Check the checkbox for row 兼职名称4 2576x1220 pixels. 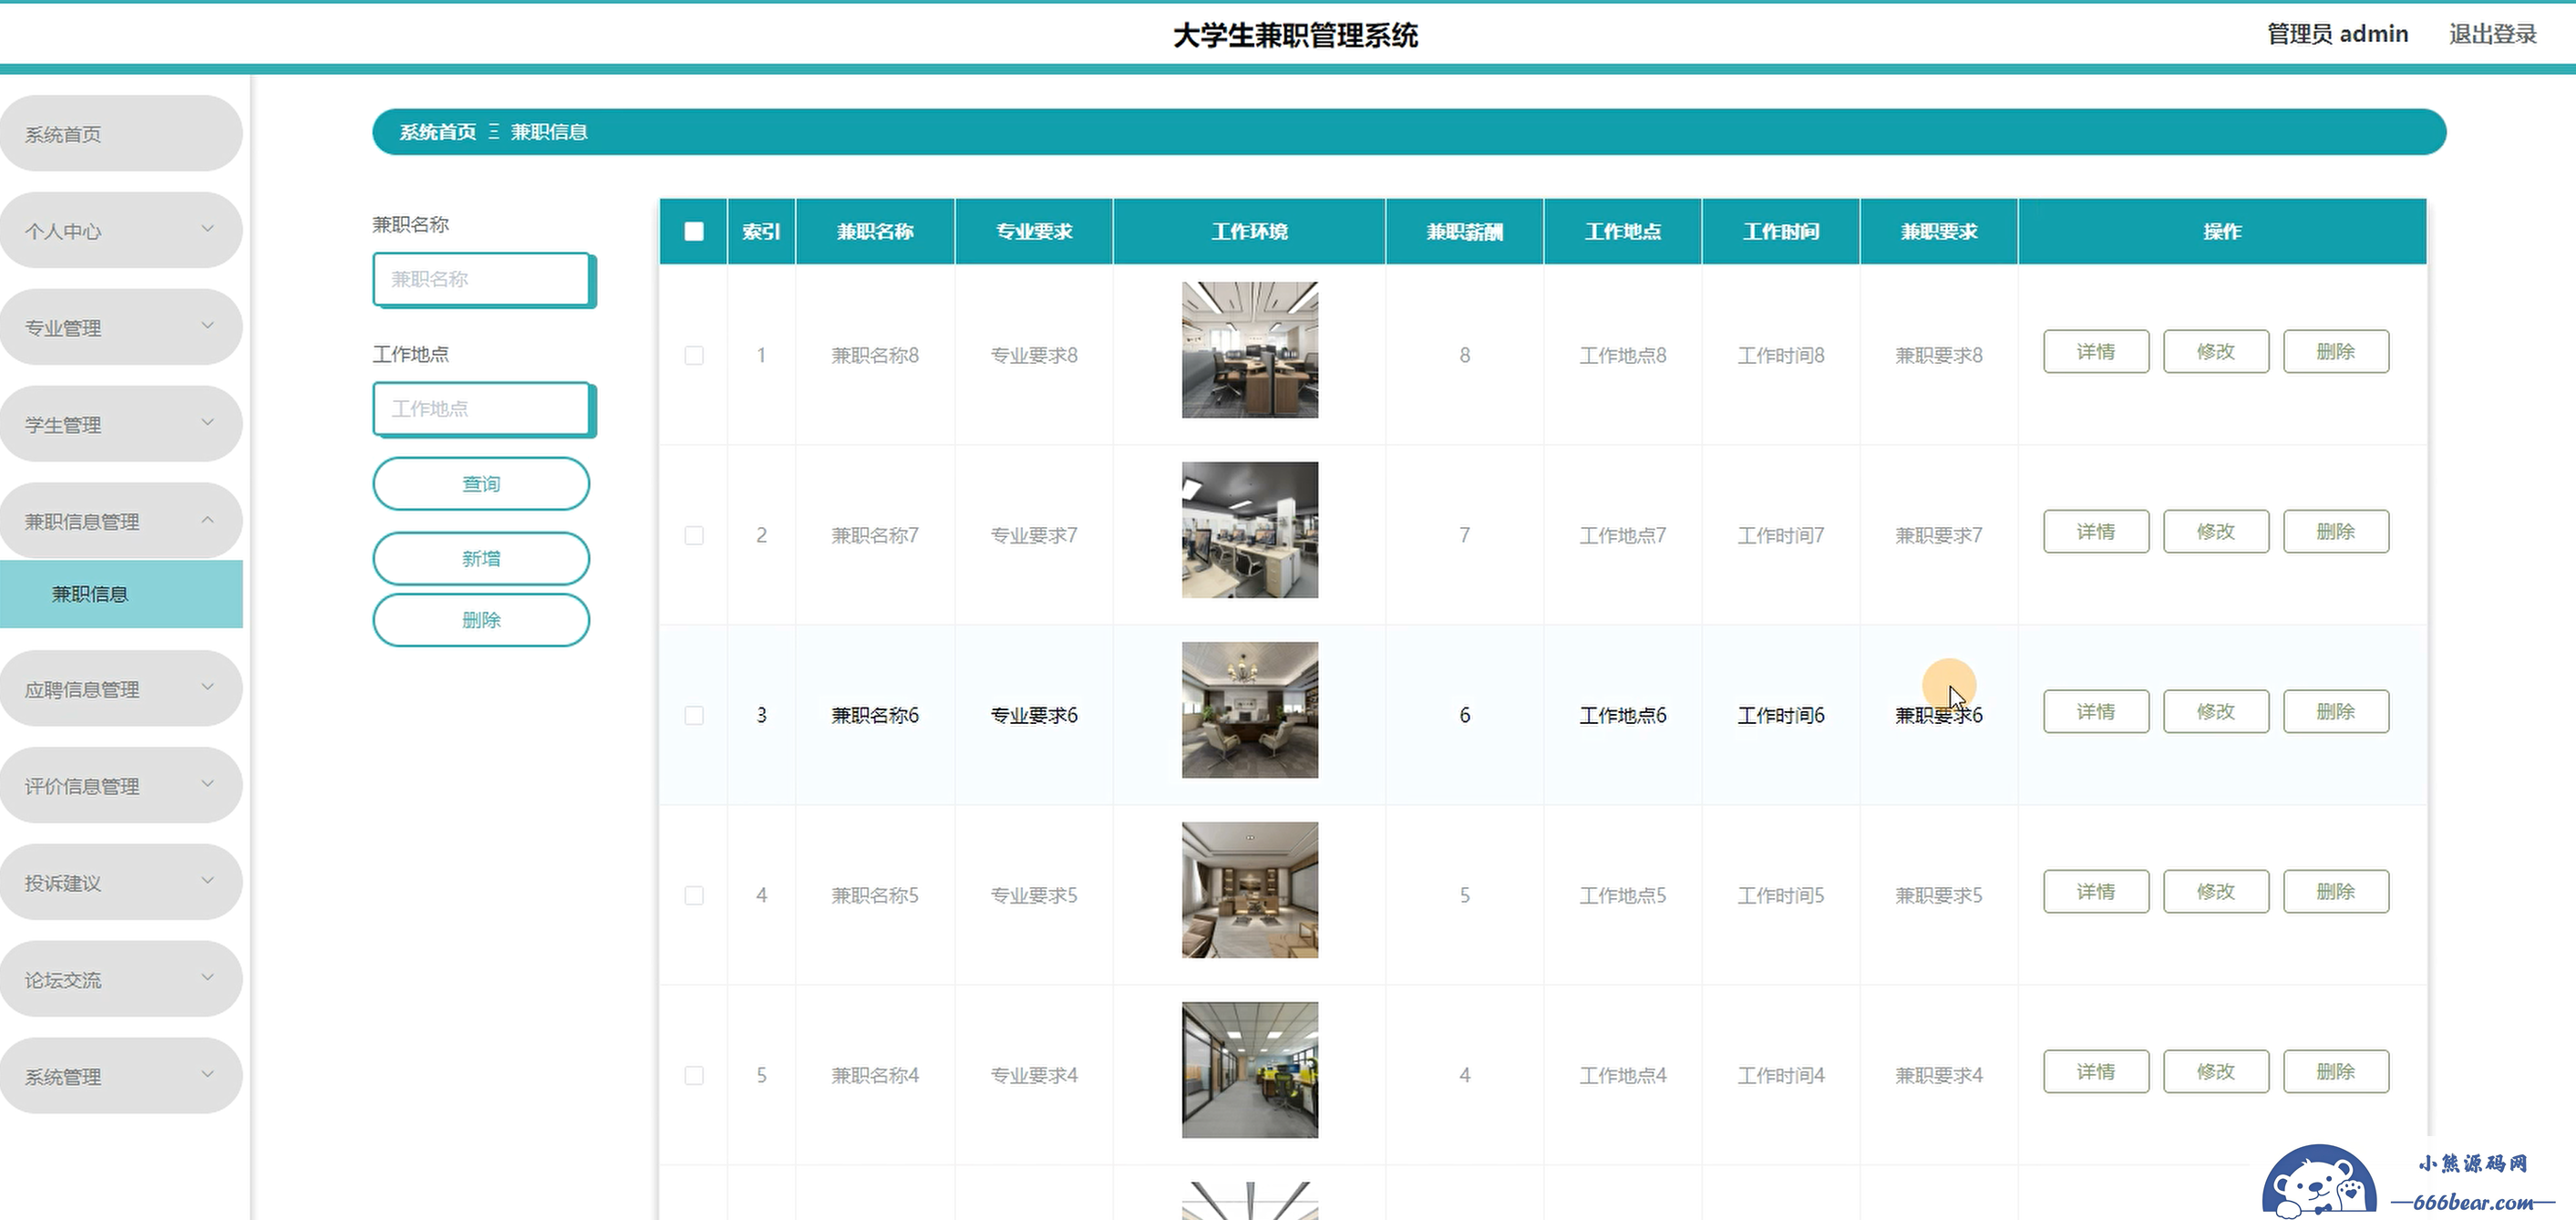[x=694, y=1075]
